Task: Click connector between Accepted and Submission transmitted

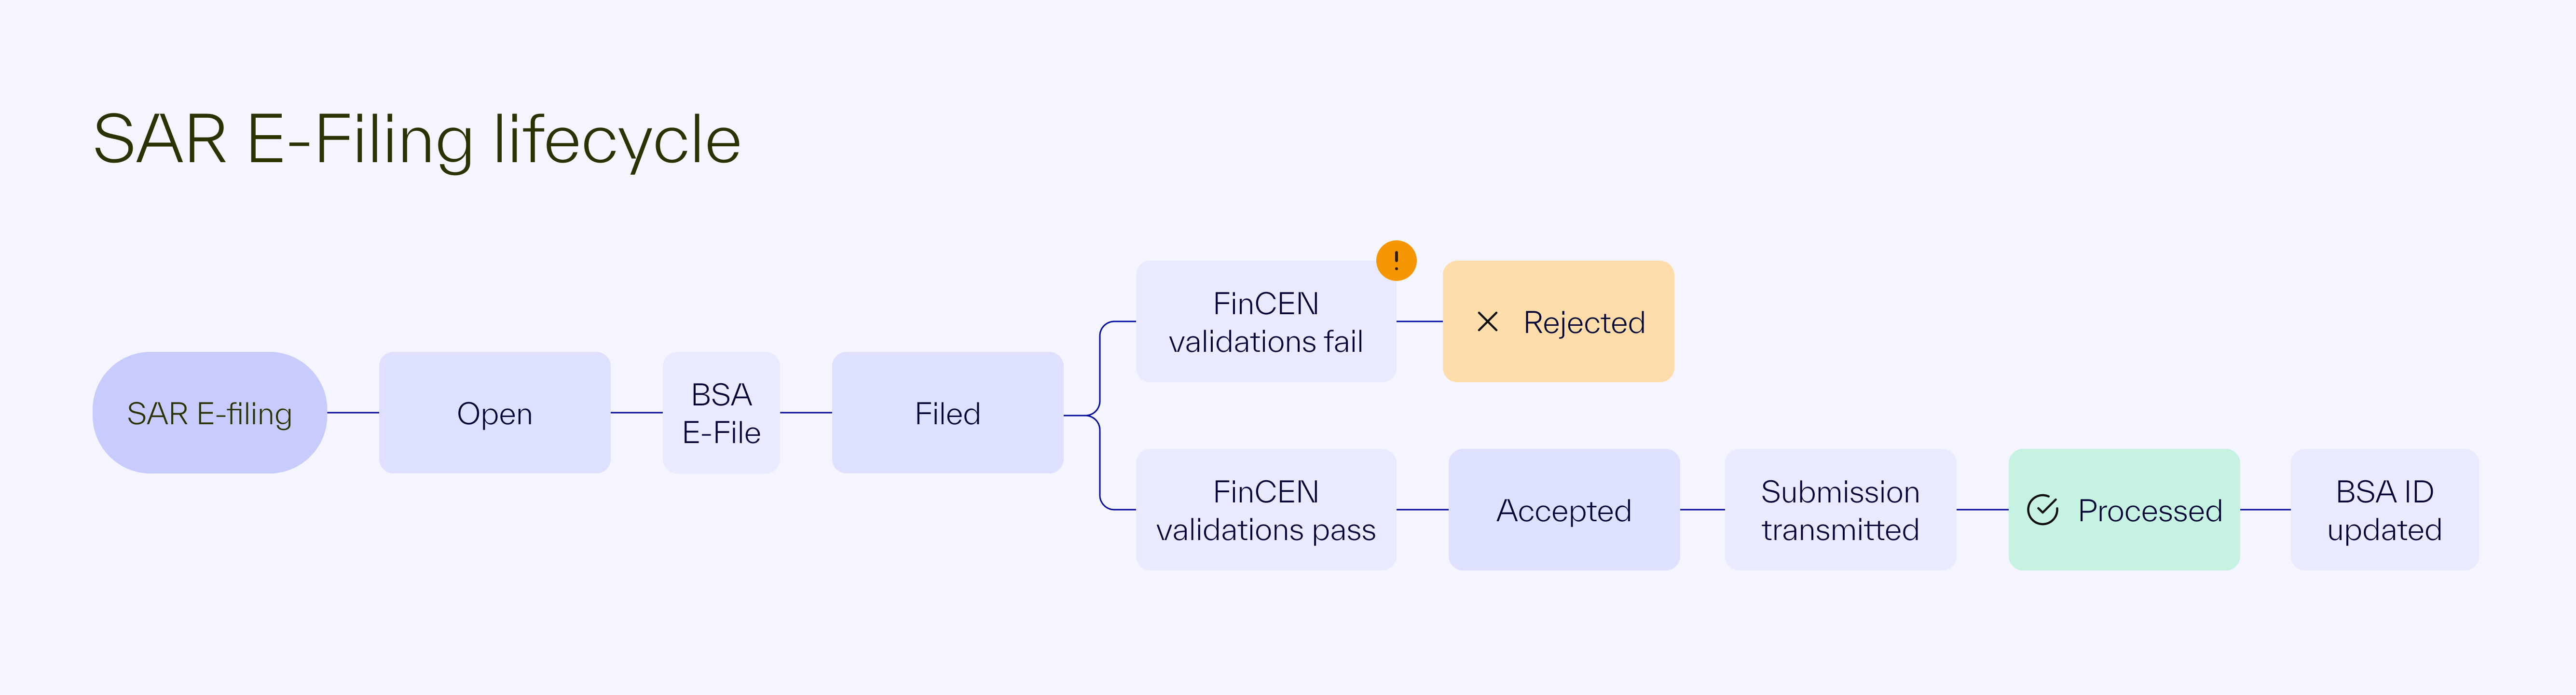Action: [1702, 510]
